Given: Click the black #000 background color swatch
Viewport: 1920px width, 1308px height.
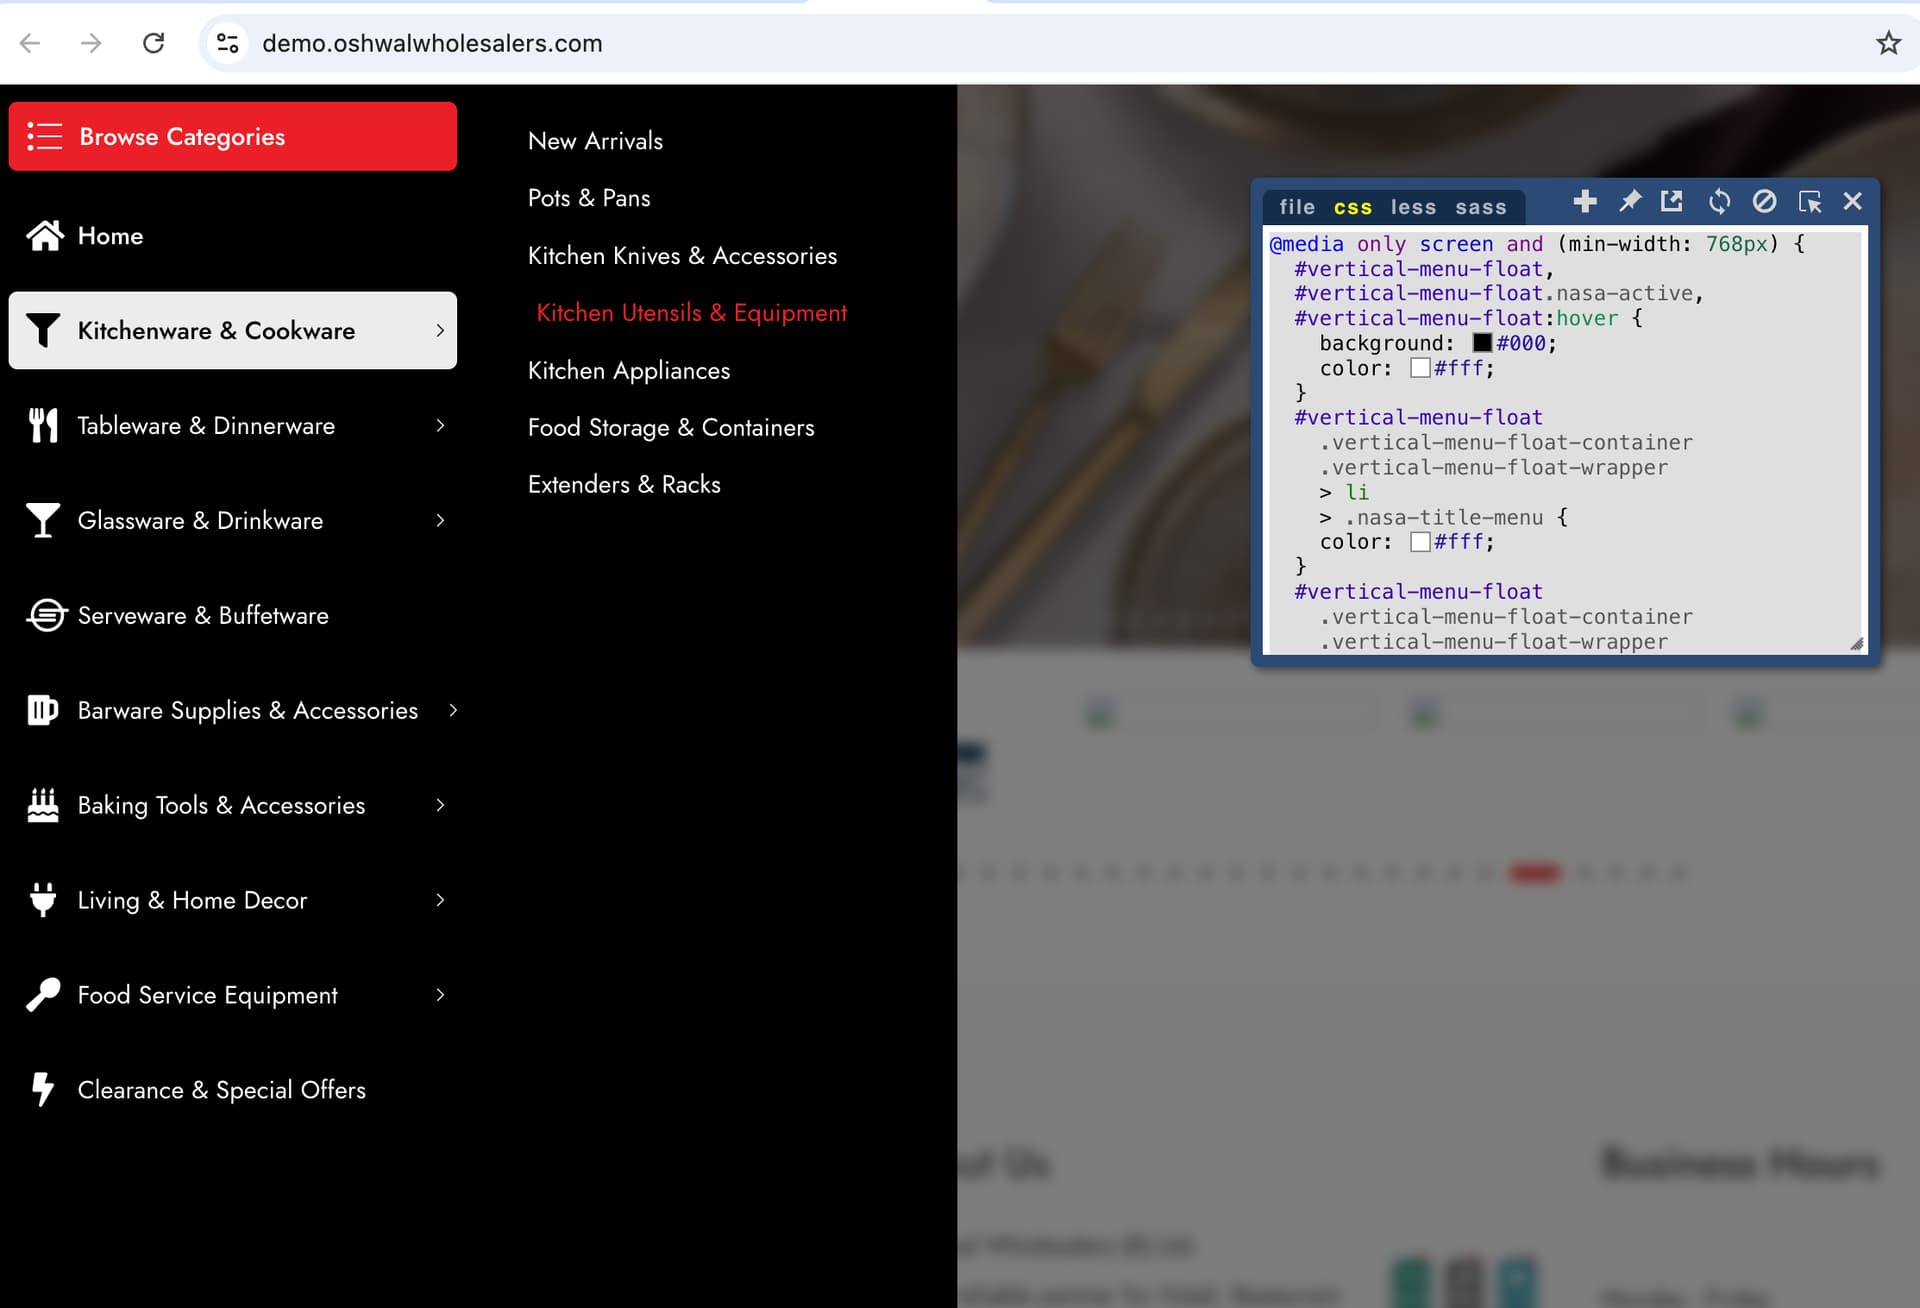Looking at the screenshot, I should click(x=1482, y=343).
